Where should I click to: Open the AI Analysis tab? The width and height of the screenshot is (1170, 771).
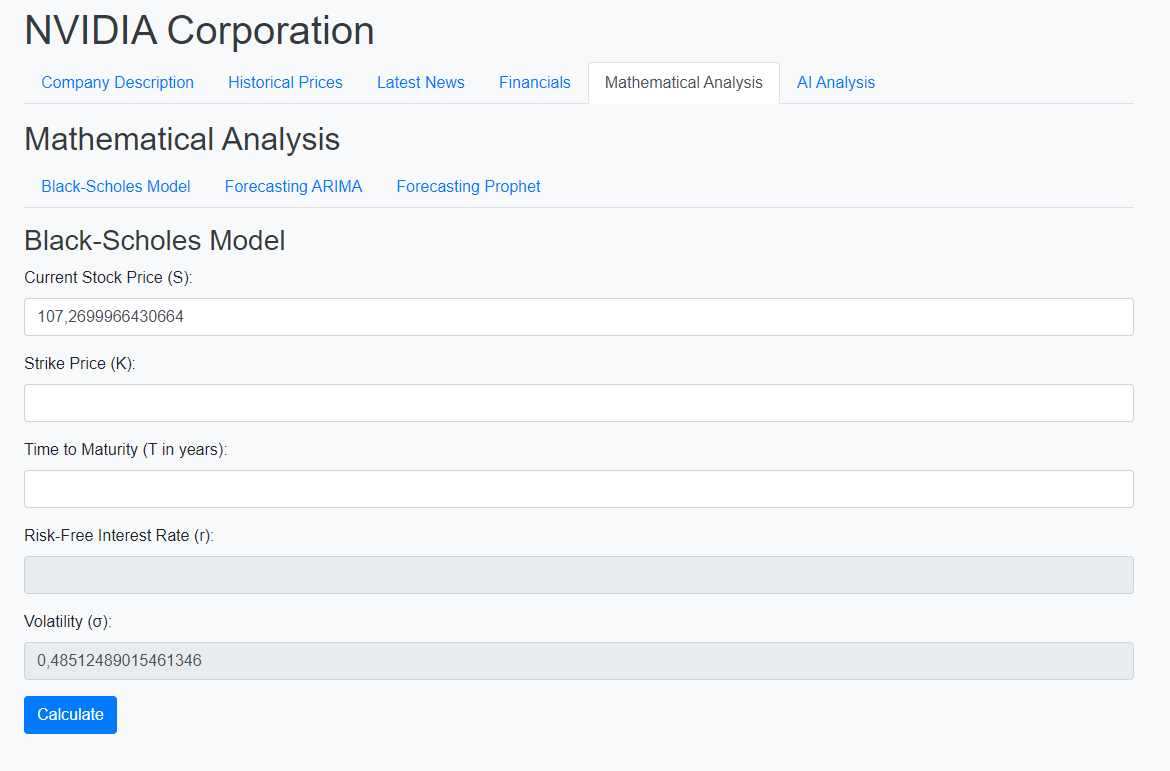pos(836,83)
